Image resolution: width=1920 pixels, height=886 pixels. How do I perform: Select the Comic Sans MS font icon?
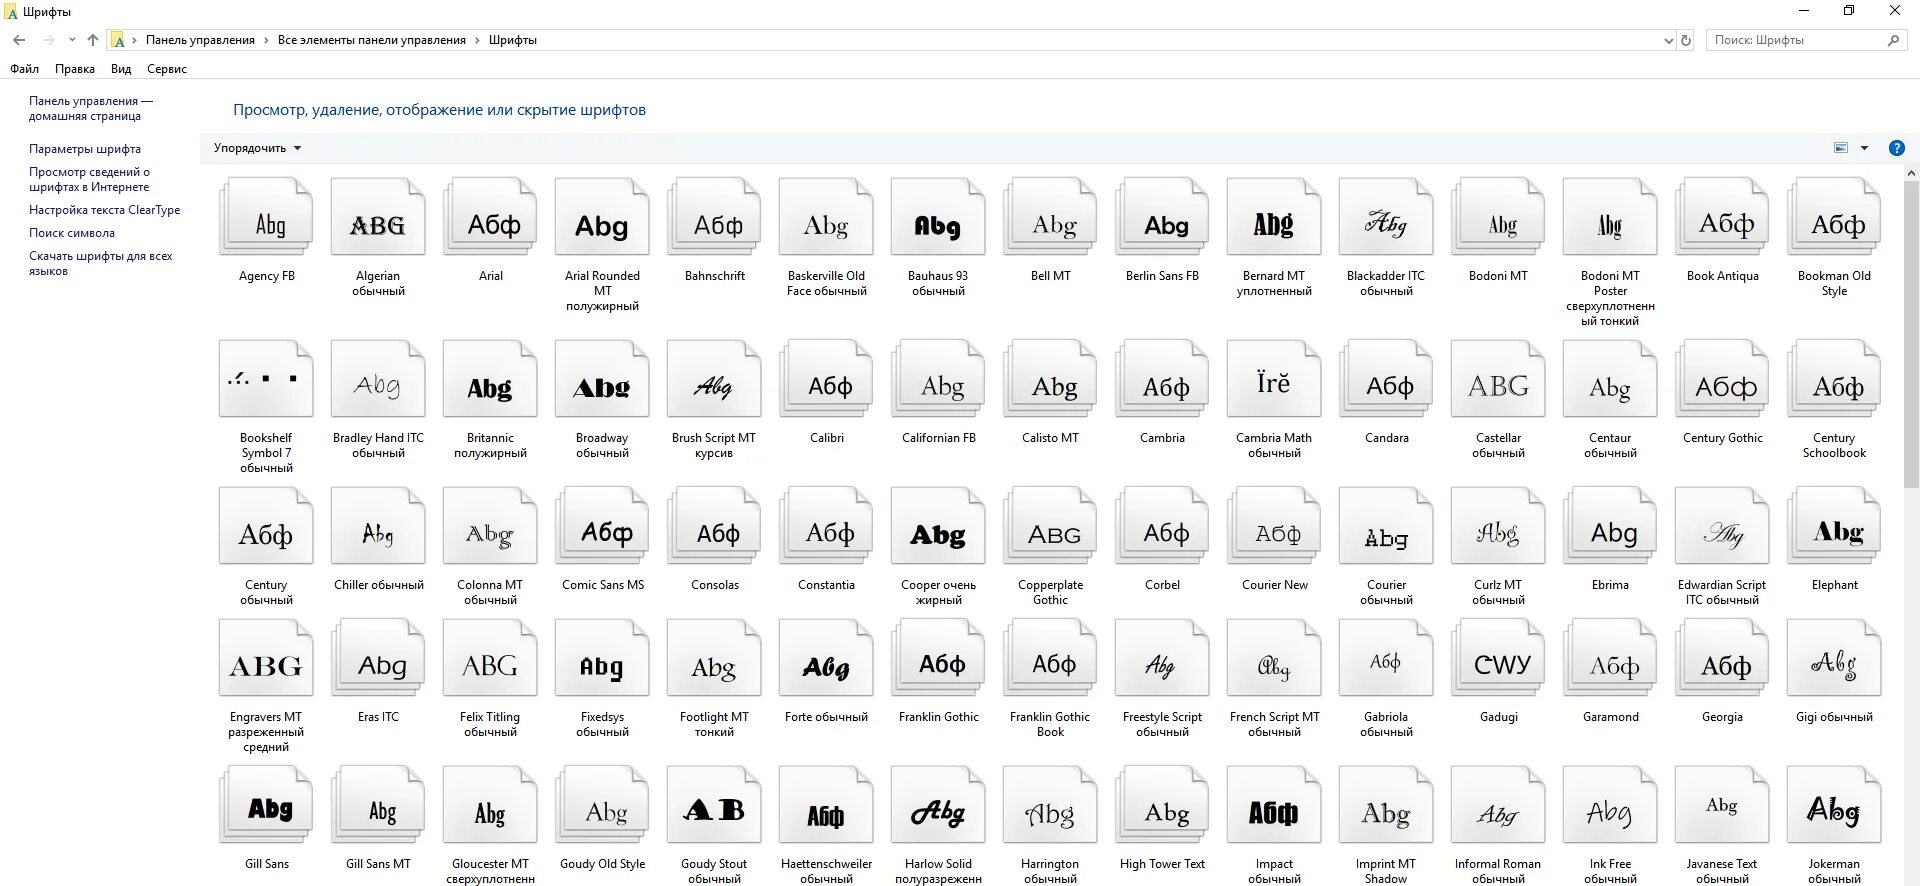602,526
